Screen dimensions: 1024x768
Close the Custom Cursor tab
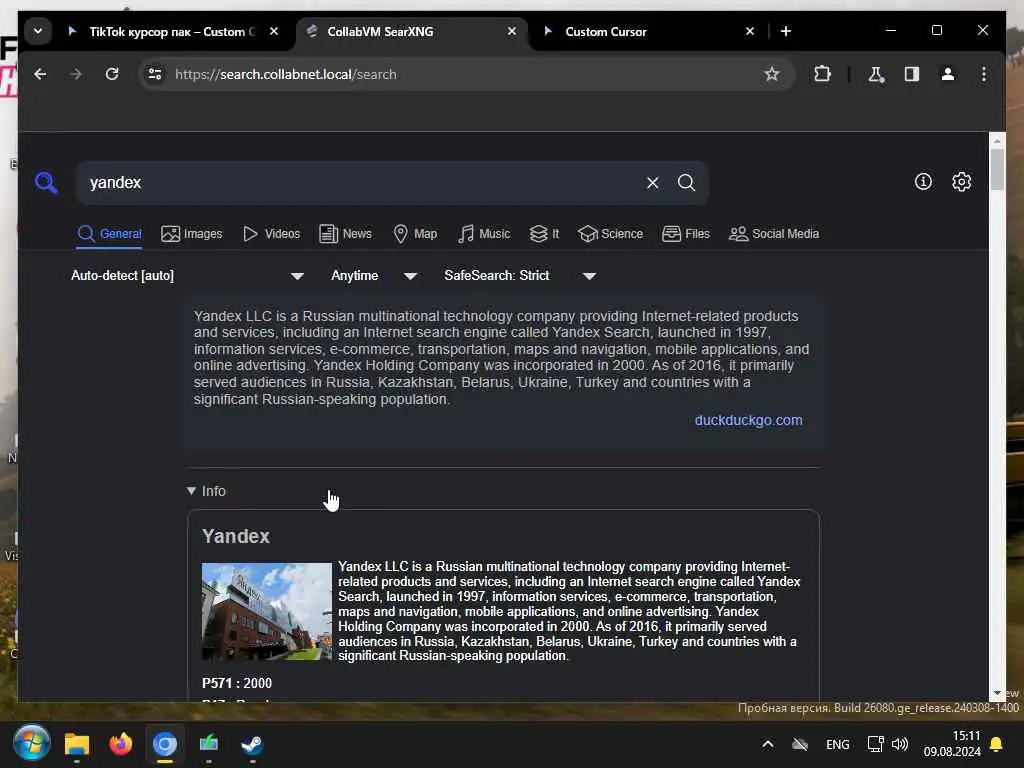click(x=750, y=31)
